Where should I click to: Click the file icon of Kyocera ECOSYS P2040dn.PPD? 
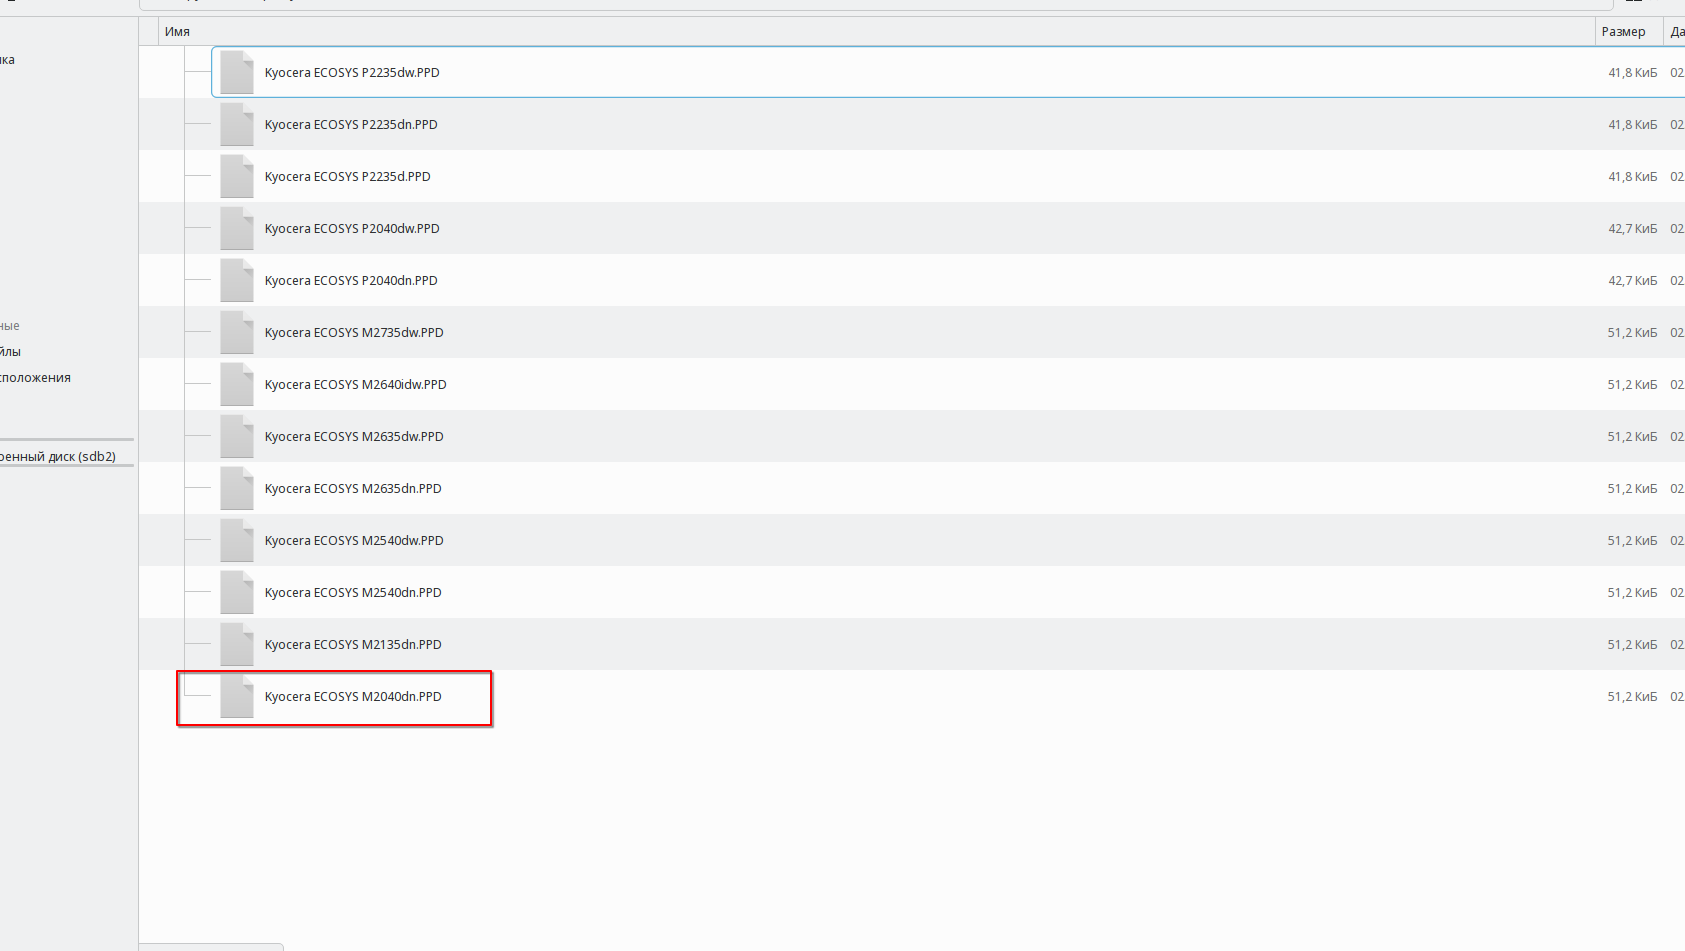[x=236, y=280]
